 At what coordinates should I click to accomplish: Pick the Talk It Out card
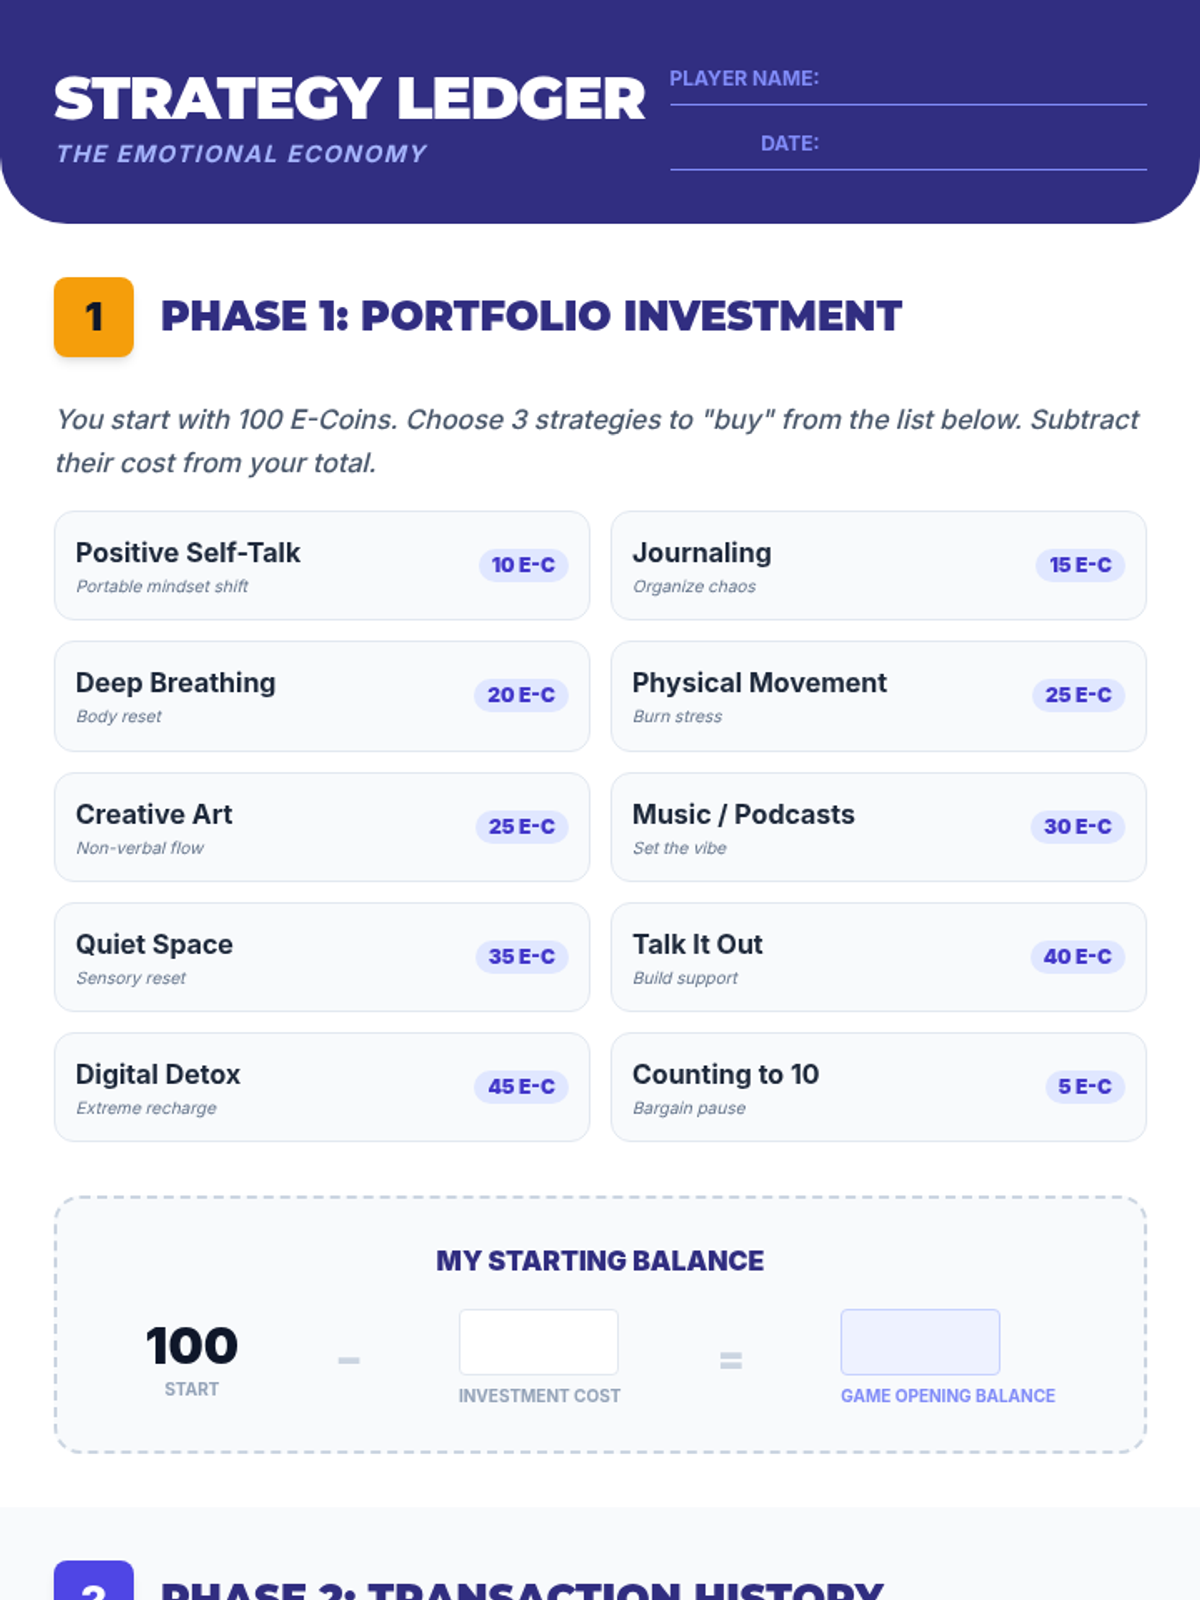878,957
